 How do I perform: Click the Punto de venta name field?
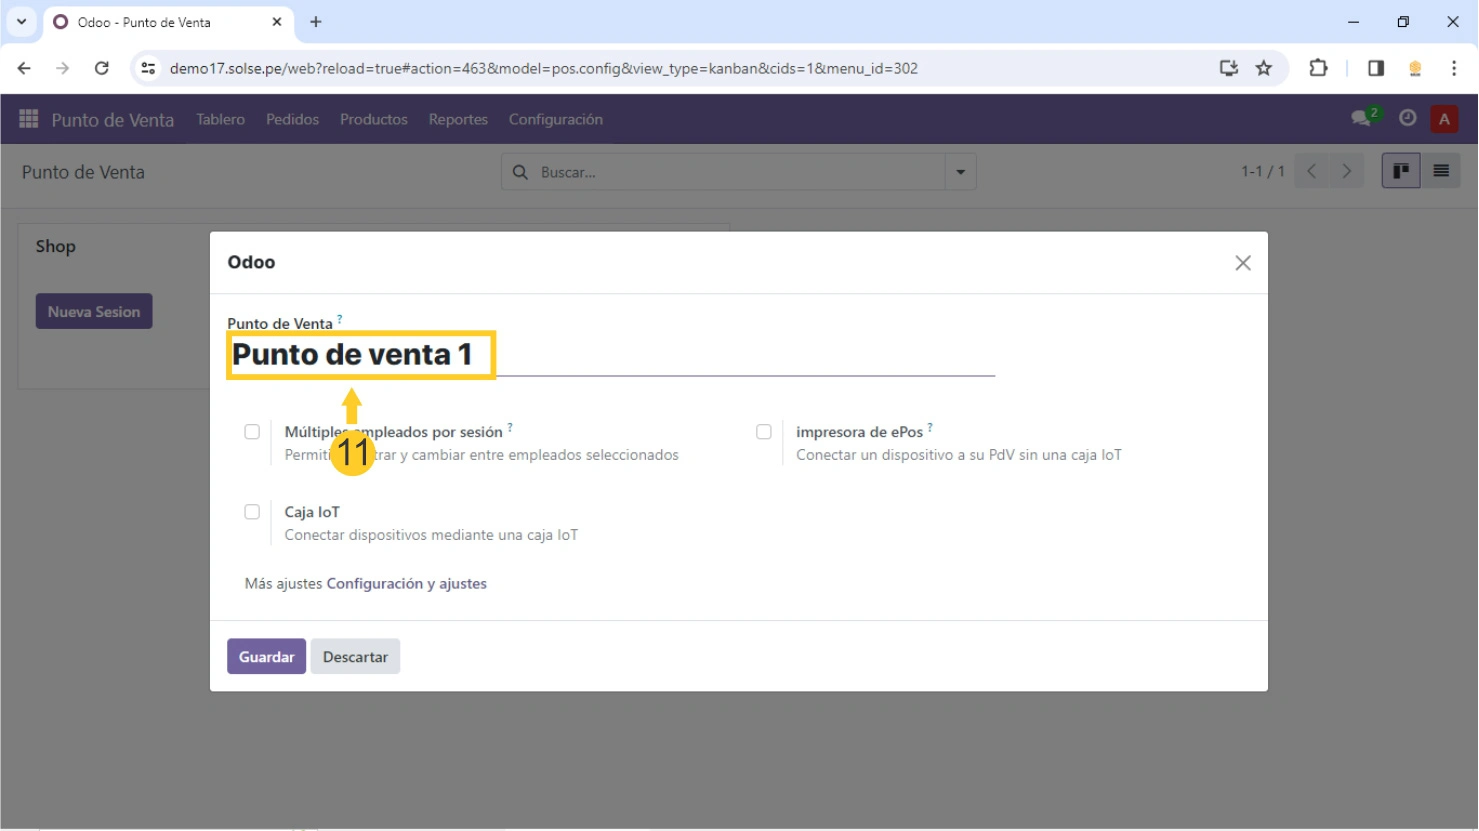610,355
